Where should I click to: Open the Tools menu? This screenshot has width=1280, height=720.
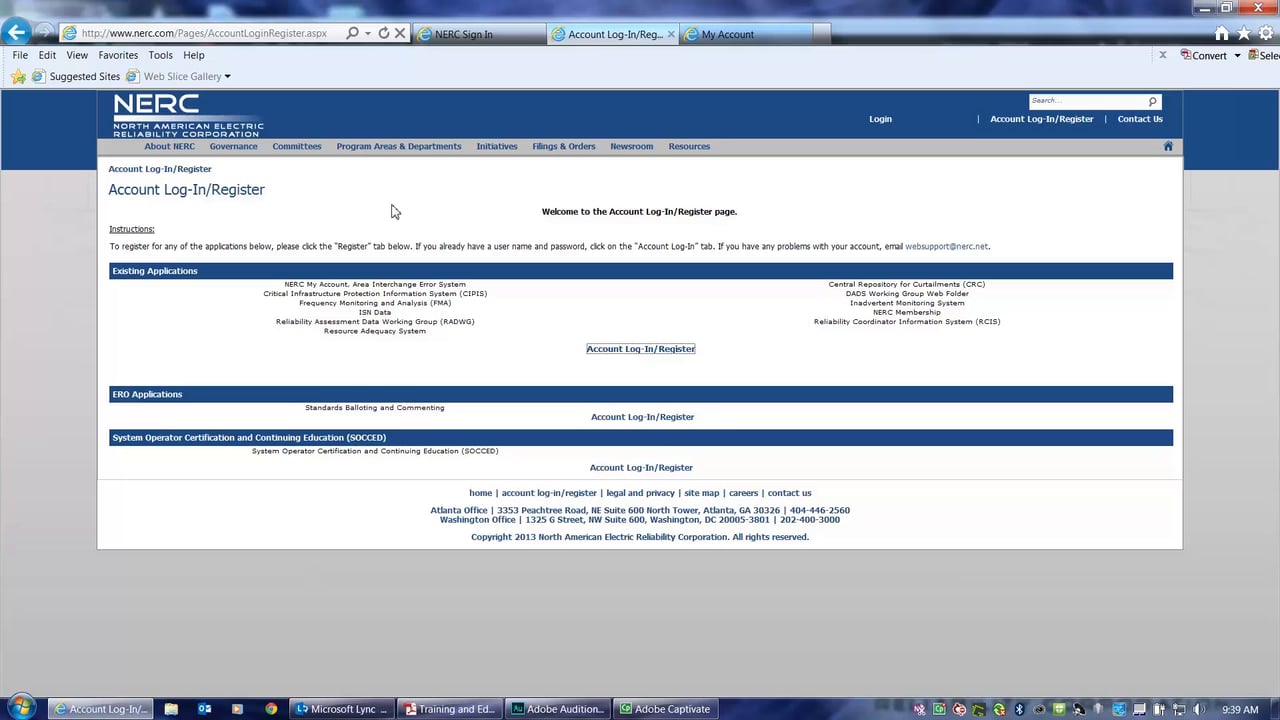160,55
